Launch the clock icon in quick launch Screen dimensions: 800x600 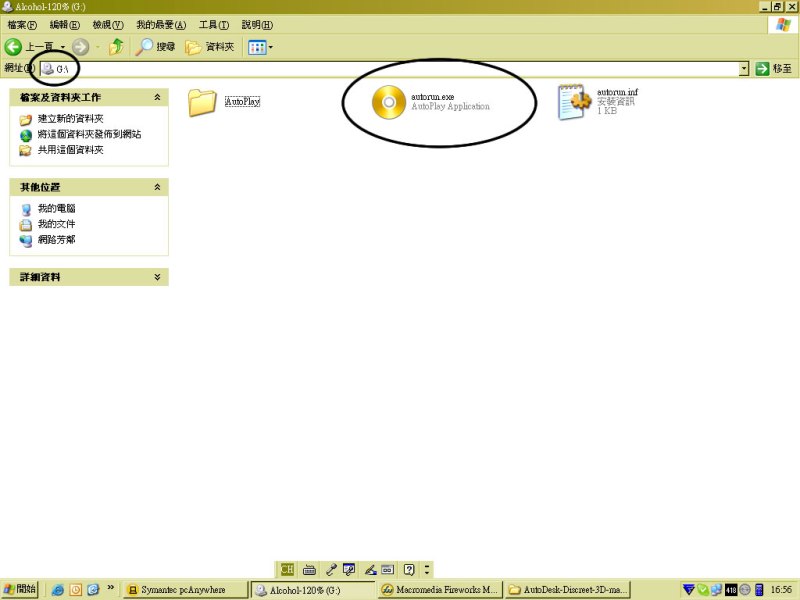coord(76,590)
